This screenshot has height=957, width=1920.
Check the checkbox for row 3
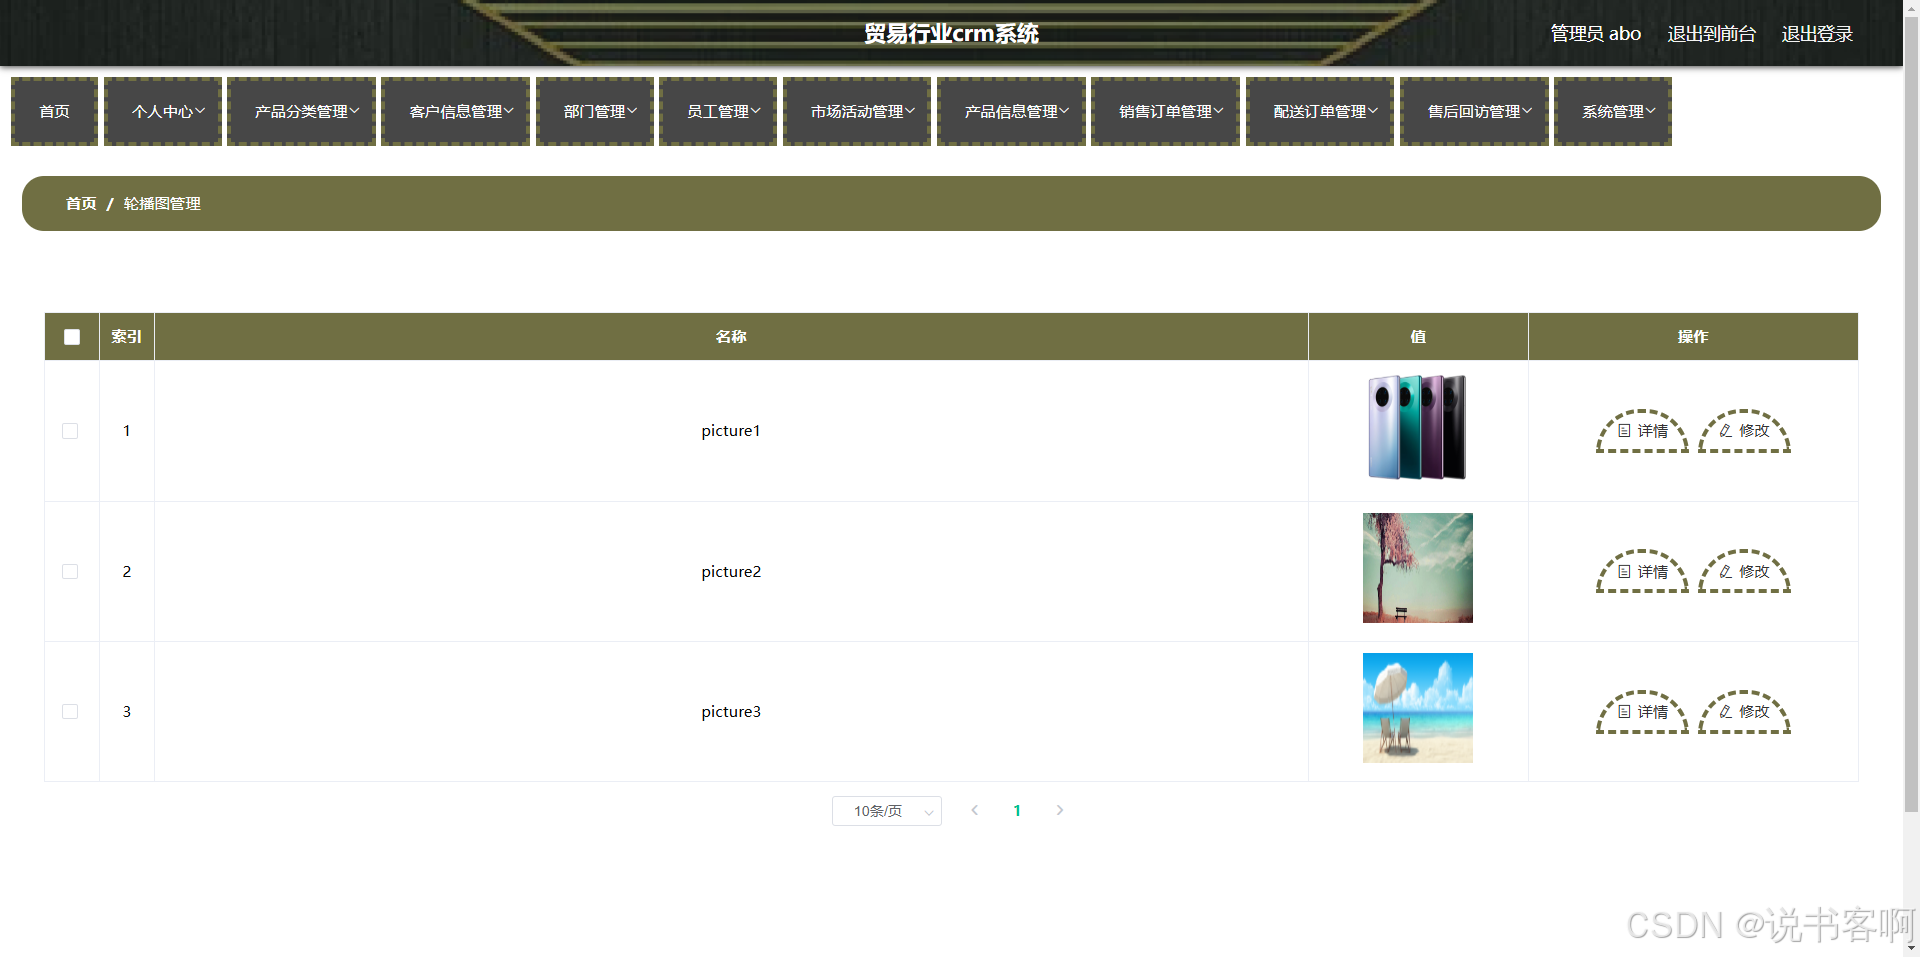pos(70,711)
